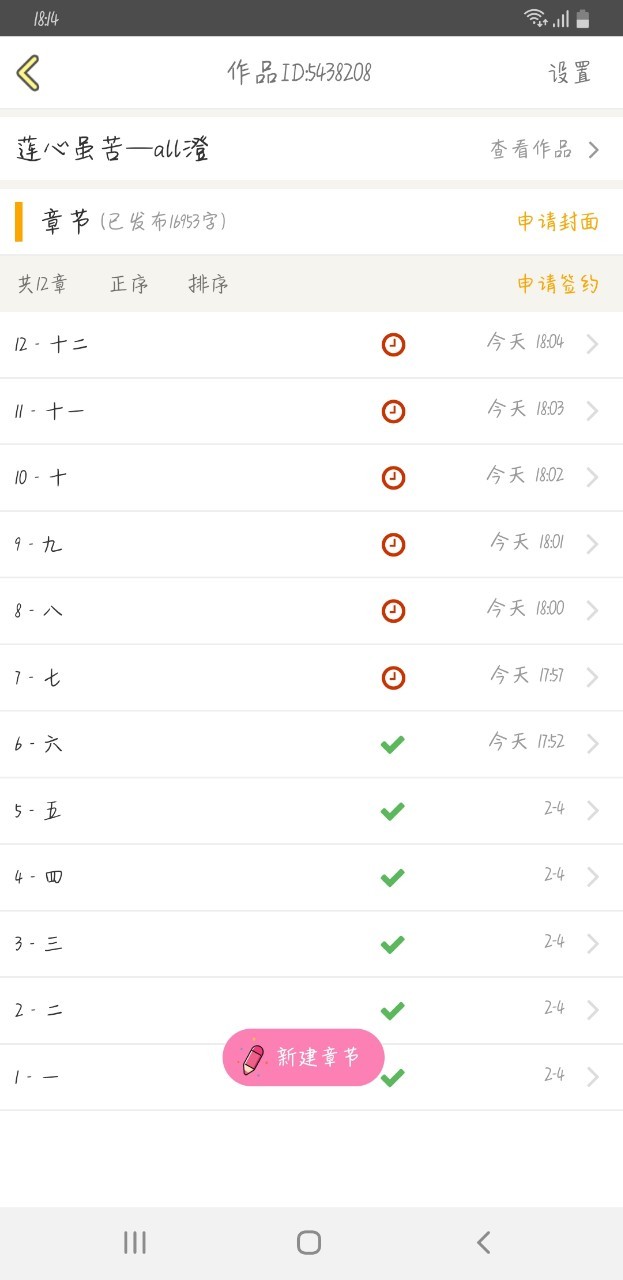This screenshot has width=623, height=1280.
Task: Open chapter 8 using the right chevron
Action: coord(593,611)
